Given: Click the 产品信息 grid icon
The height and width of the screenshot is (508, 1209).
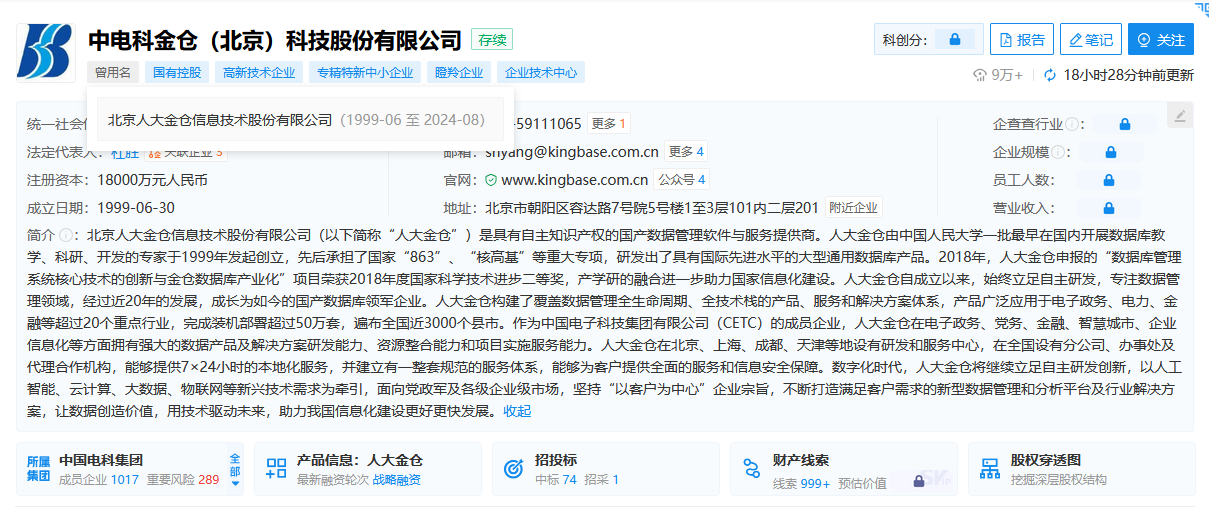Looking at the screenshot, I should tap(277, 468).
